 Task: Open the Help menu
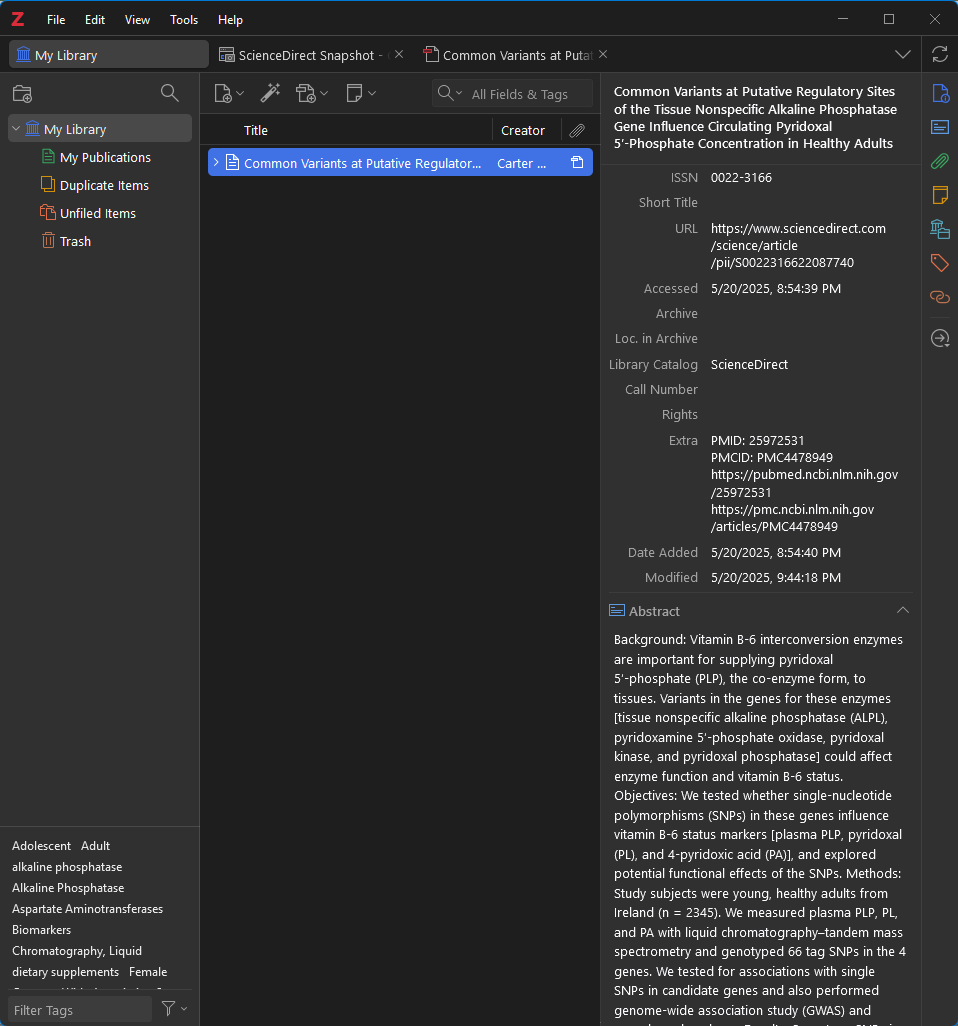coord(230,20)
